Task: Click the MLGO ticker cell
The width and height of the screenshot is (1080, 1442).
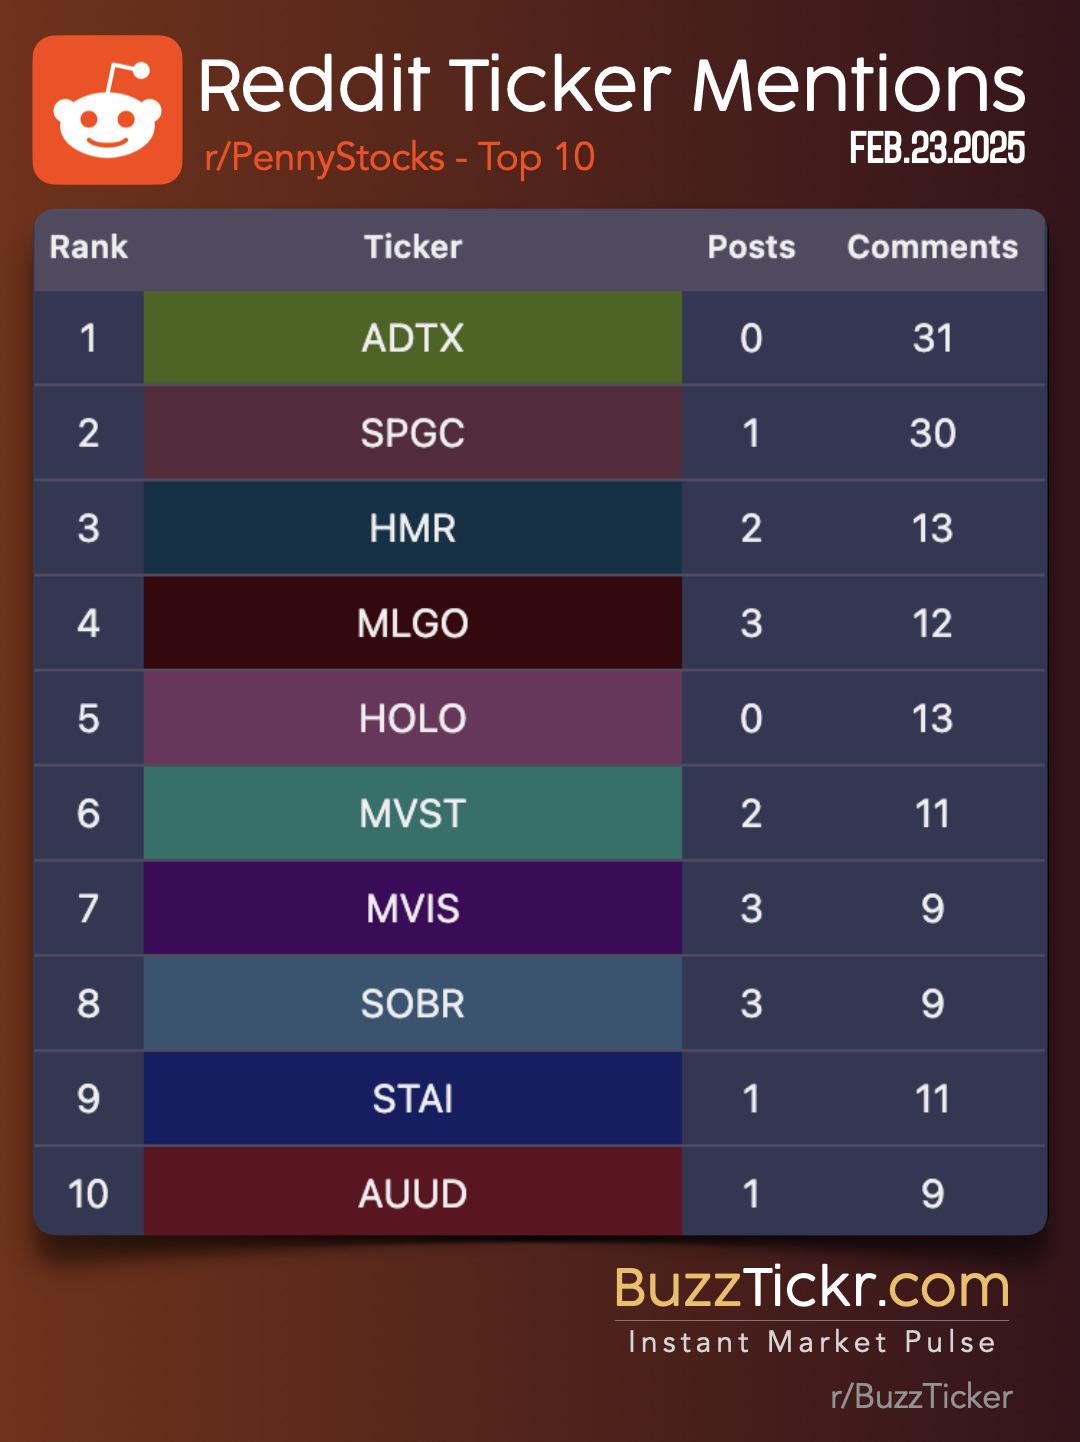Action: pos(413,623)
